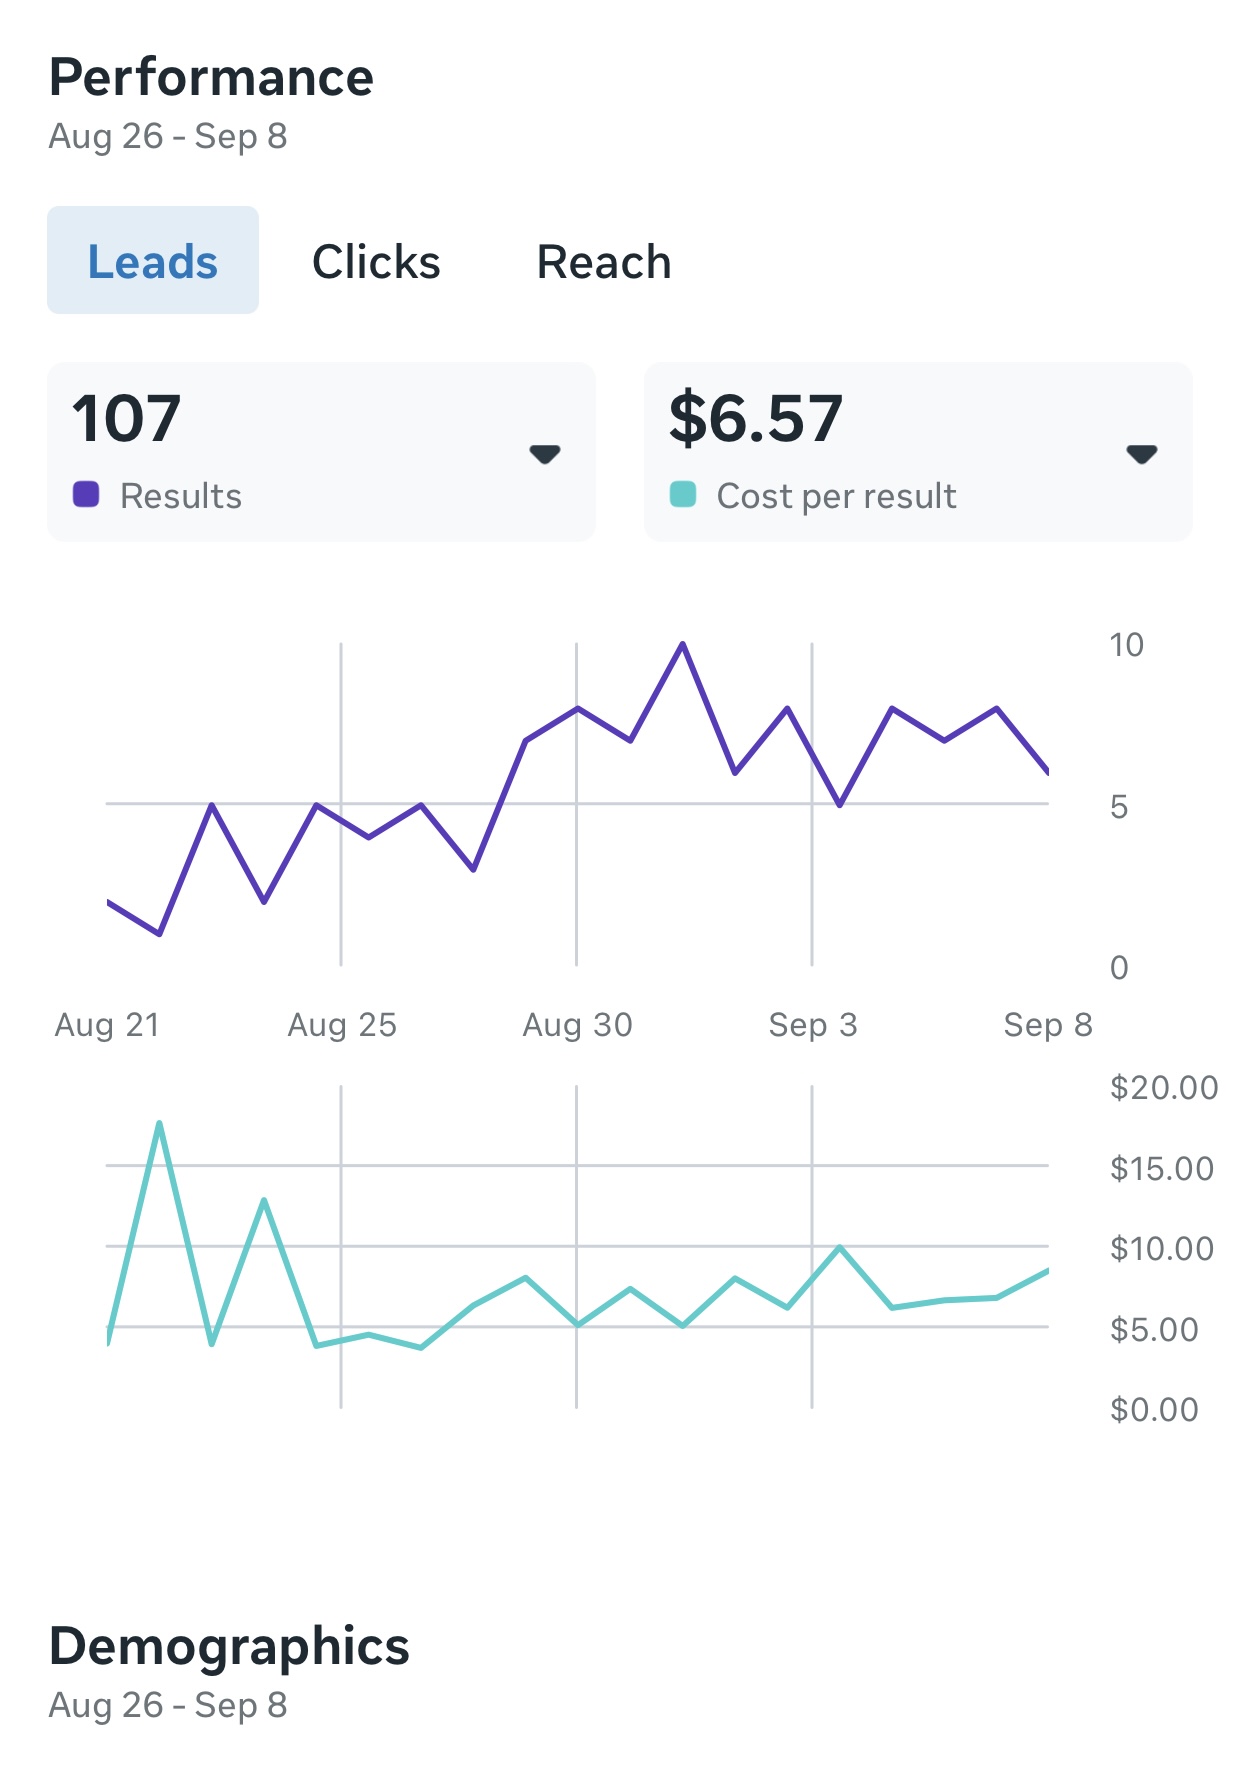The height and width of the screenshot is (1768, 1241).
Task: Open the Results metric dropdown
Action: (x=544, y=455)
